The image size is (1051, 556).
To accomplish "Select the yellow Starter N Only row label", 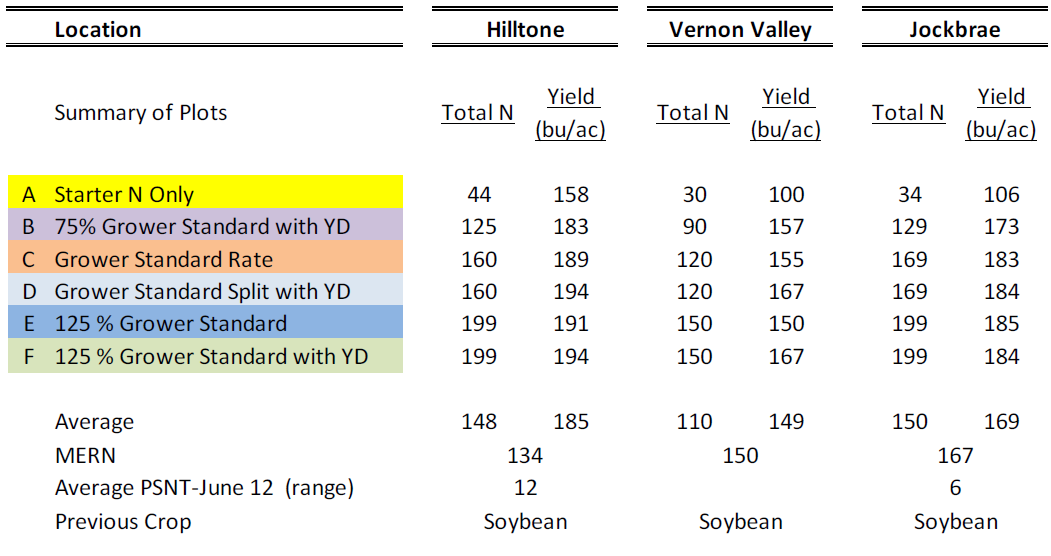I will pos(124,195).
